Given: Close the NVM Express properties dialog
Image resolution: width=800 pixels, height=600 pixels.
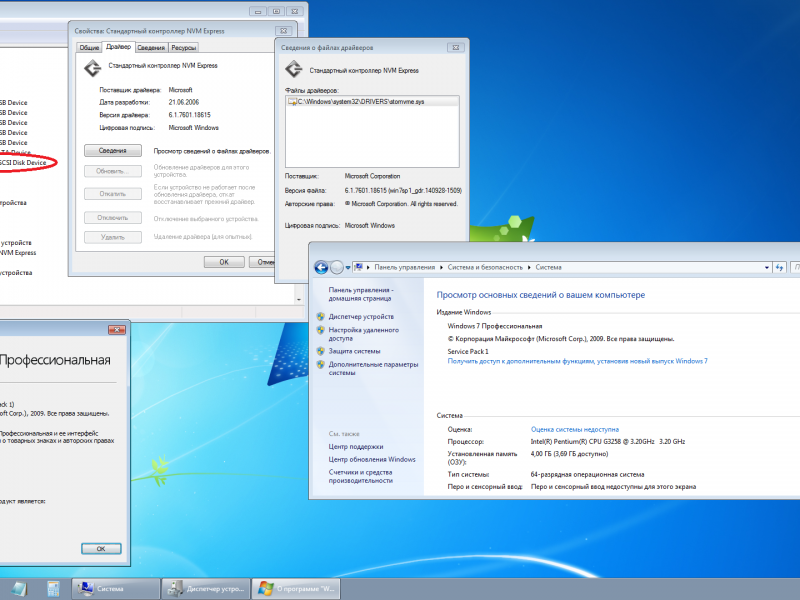Looking at the screenshot, I should point(284,31).
